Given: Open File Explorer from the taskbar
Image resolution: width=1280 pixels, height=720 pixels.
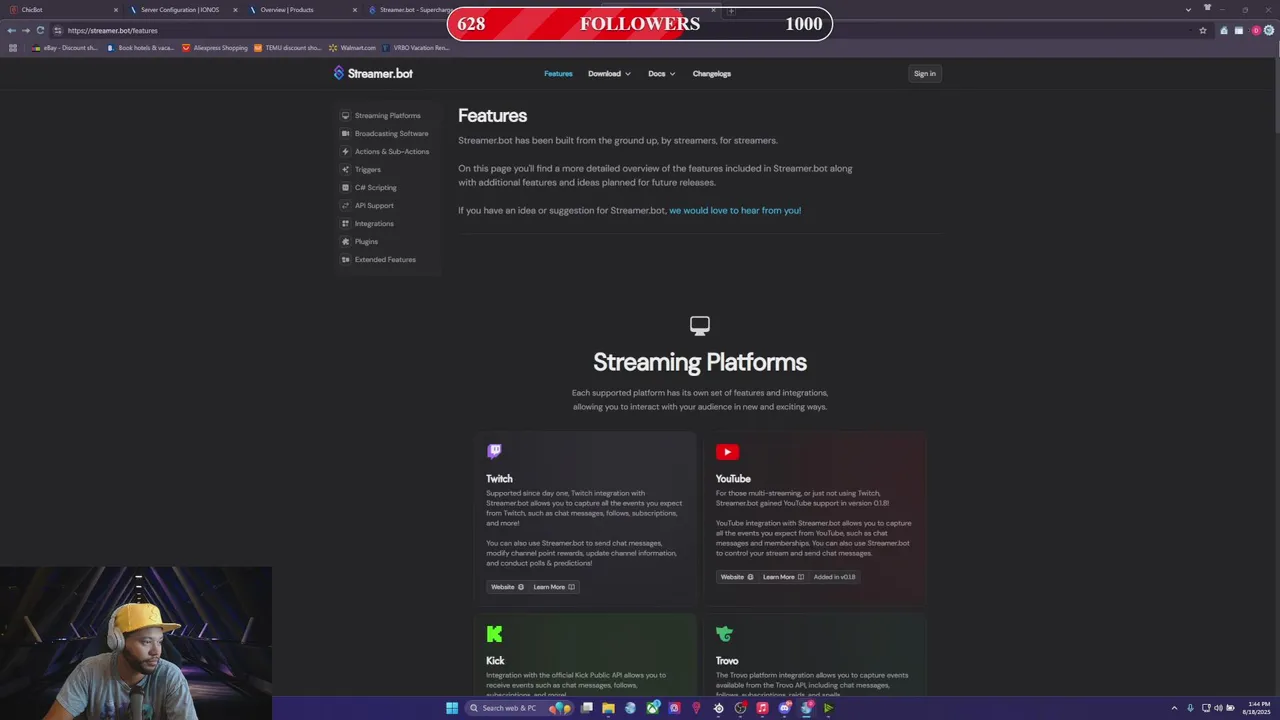Looking at the screenshot, I should pos(608,708).
